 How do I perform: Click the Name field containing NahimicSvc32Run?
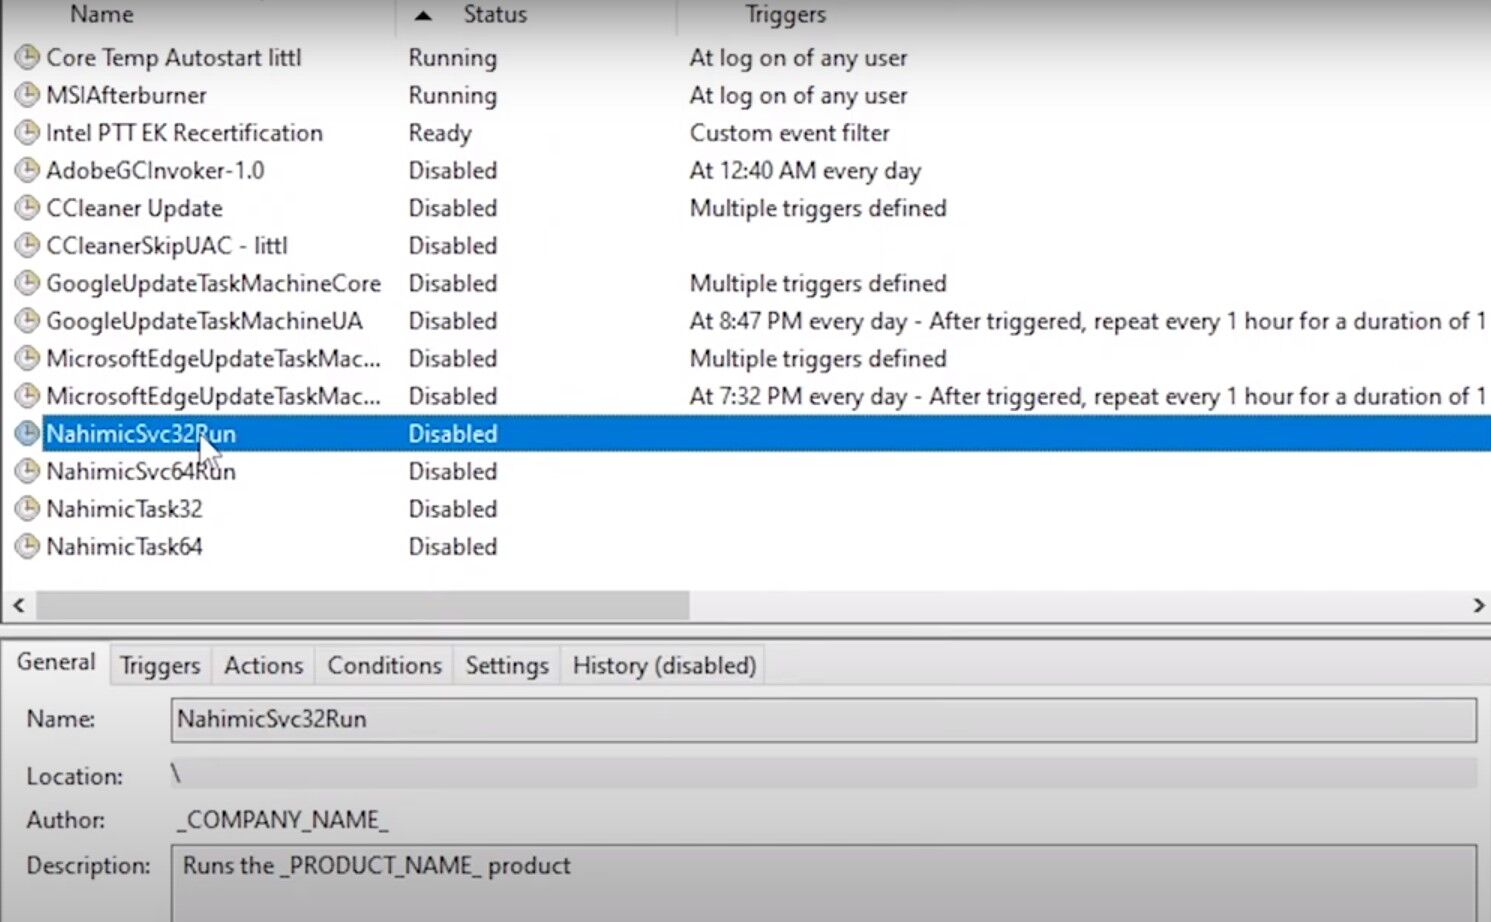[x=823, y=720]
